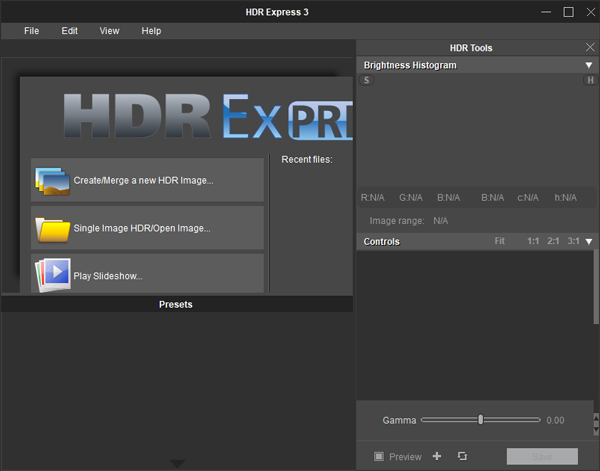Click the Controls panel vertical scrollbar
This screenshot has width=600, height=471.
[596, 287]
